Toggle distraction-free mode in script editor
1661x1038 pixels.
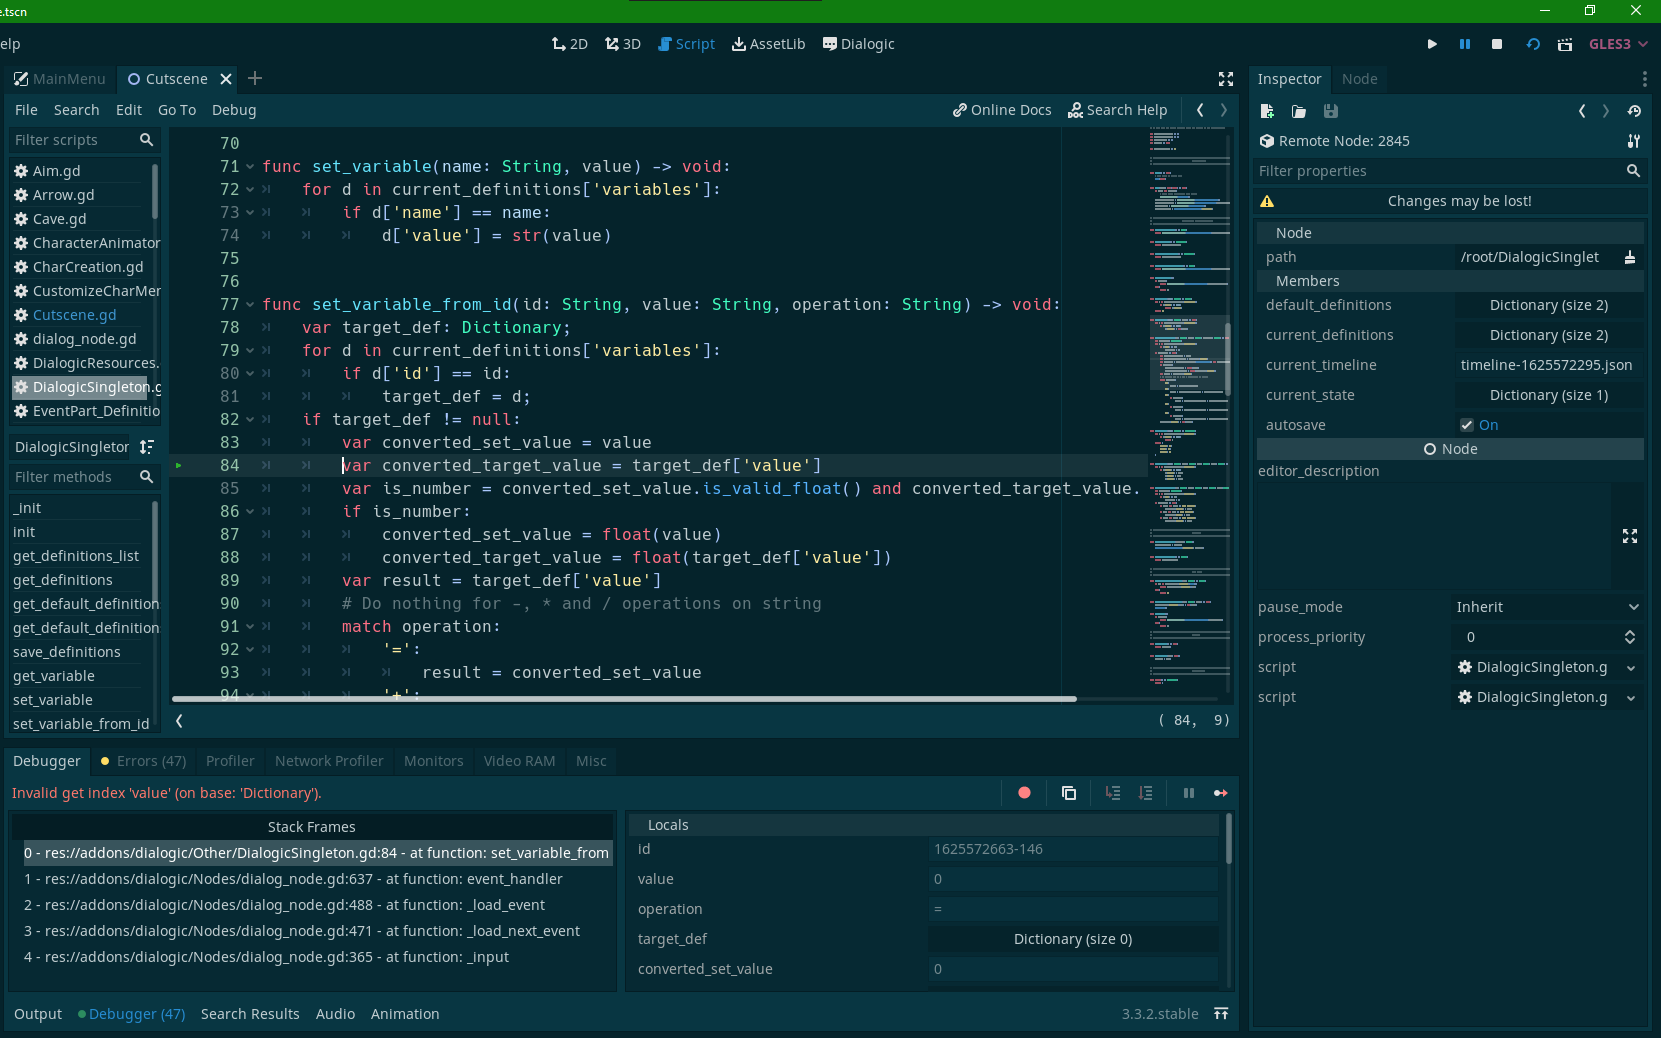1228,79
